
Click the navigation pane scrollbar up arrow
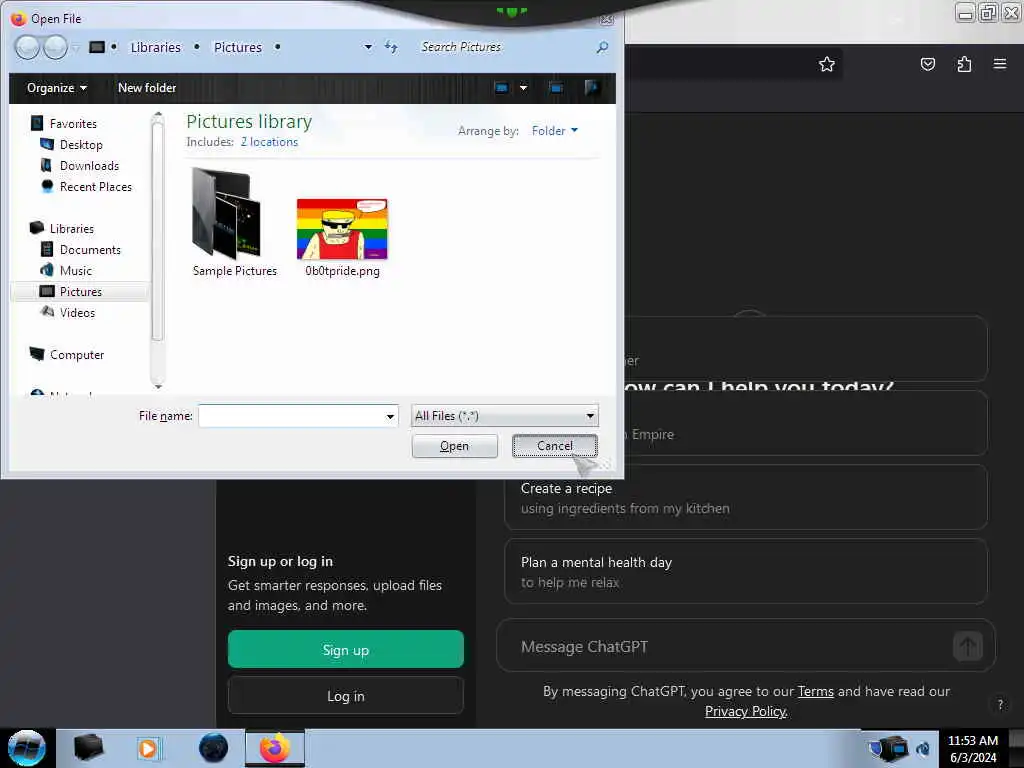click(x=157, y=116)
